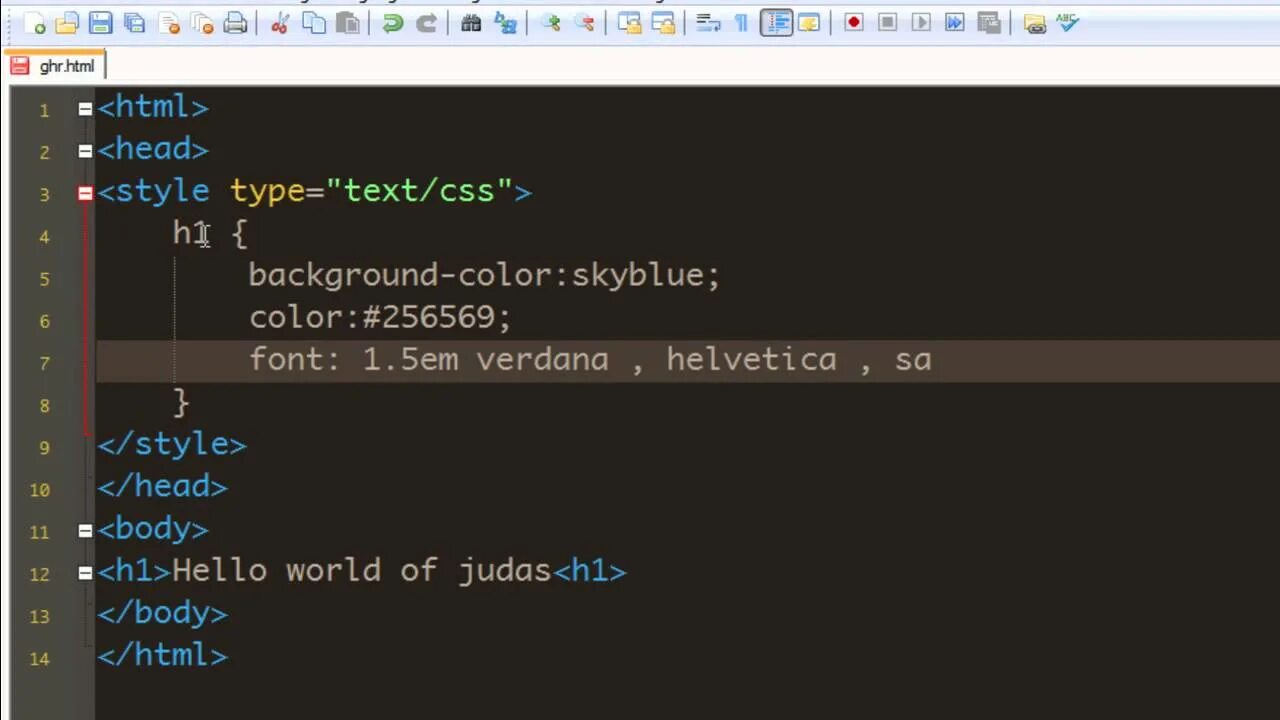The height and width of the screenshot is (720, 1280).
Task: Click the closing brace on line 8
Action: click(x=181, y=402)
